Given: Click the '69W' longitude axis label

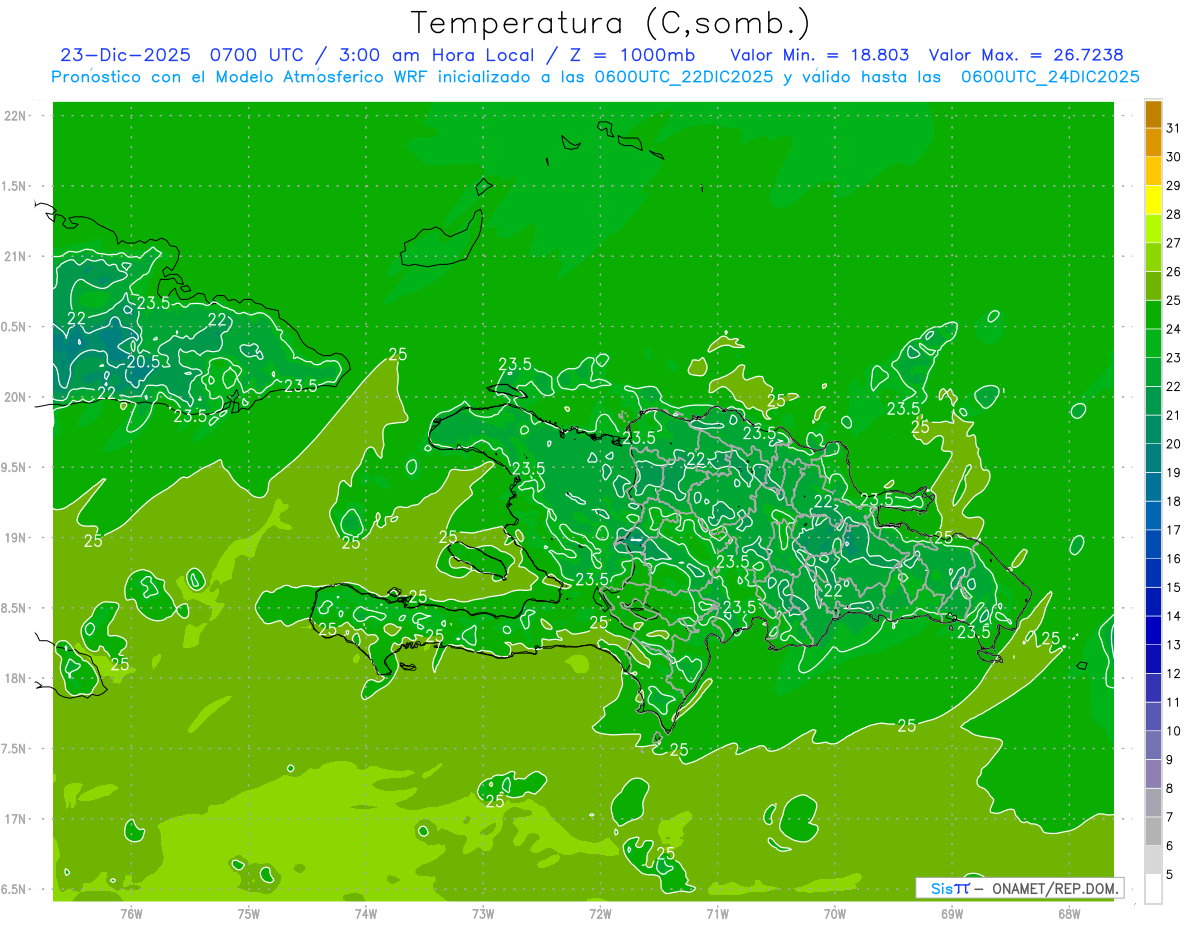Looking at the screenshot, I should pos(951,913).
